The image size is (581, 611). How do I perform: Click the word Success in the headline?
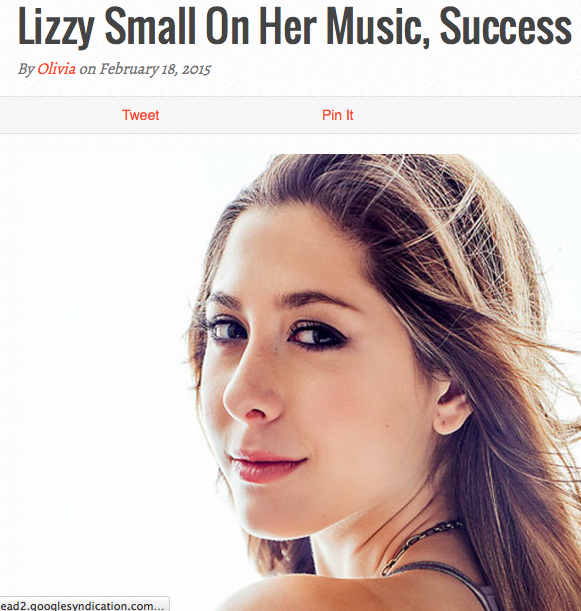click(506, 26)
